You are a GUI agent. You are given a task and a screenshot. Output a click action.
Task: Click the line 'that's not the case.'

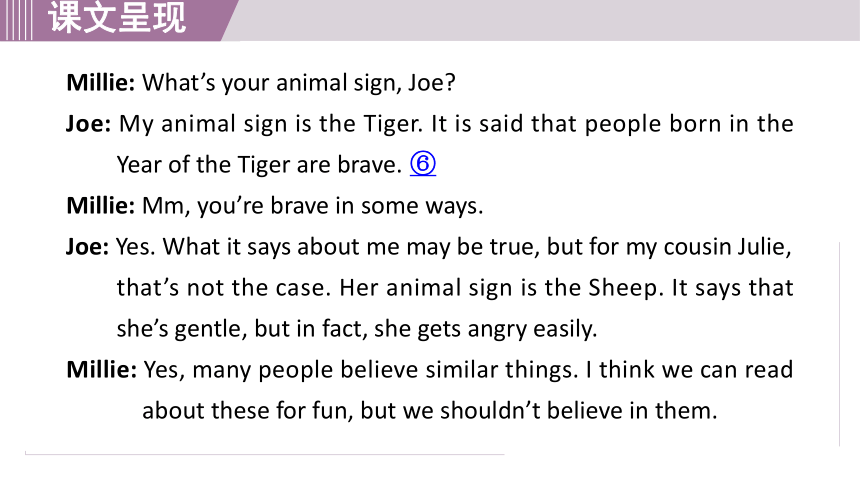(x=455, y=288)
